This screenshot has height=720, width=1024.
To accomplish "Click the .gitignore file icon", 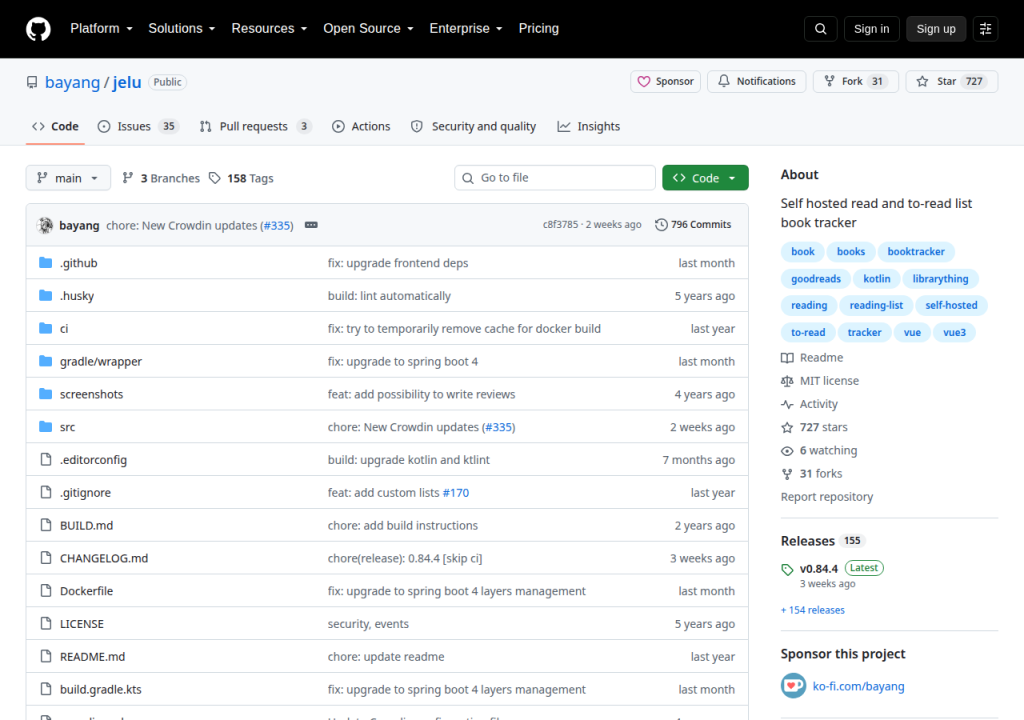I will (x=45, y=492).
